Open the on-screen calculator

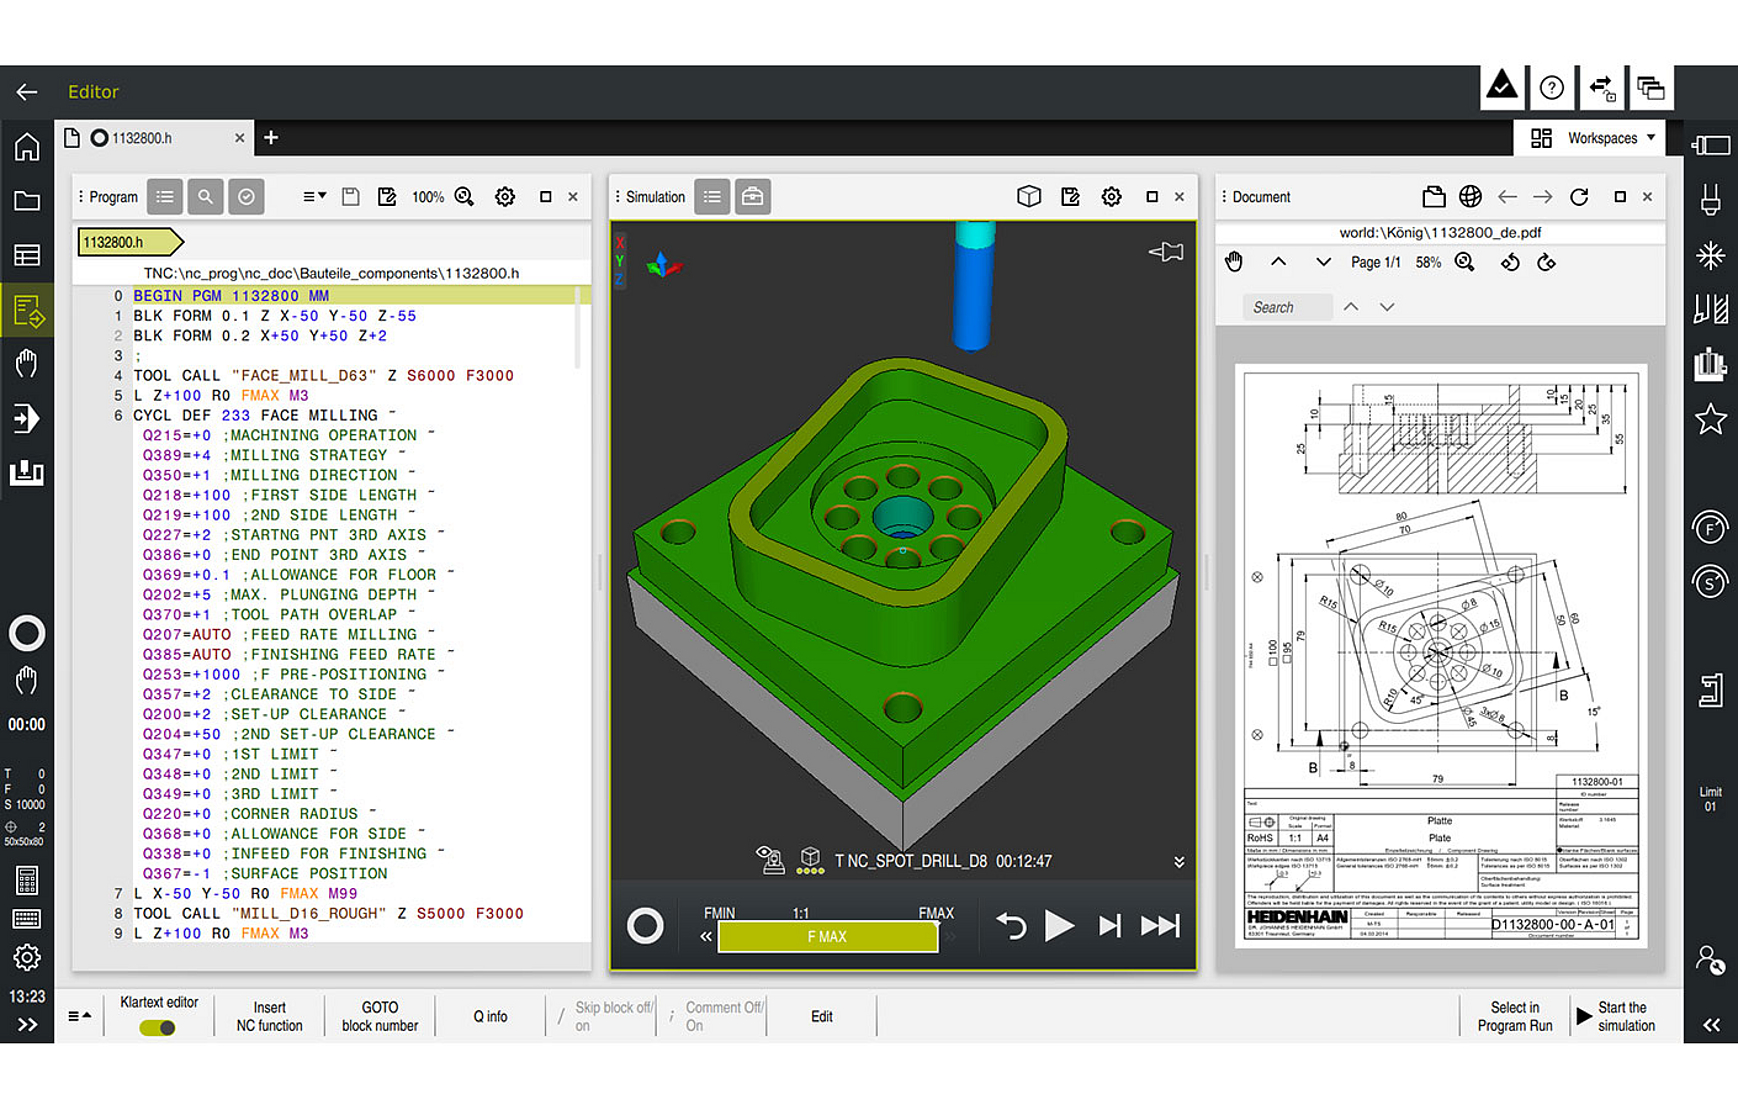pyautogui.click(x=26, y=880)
